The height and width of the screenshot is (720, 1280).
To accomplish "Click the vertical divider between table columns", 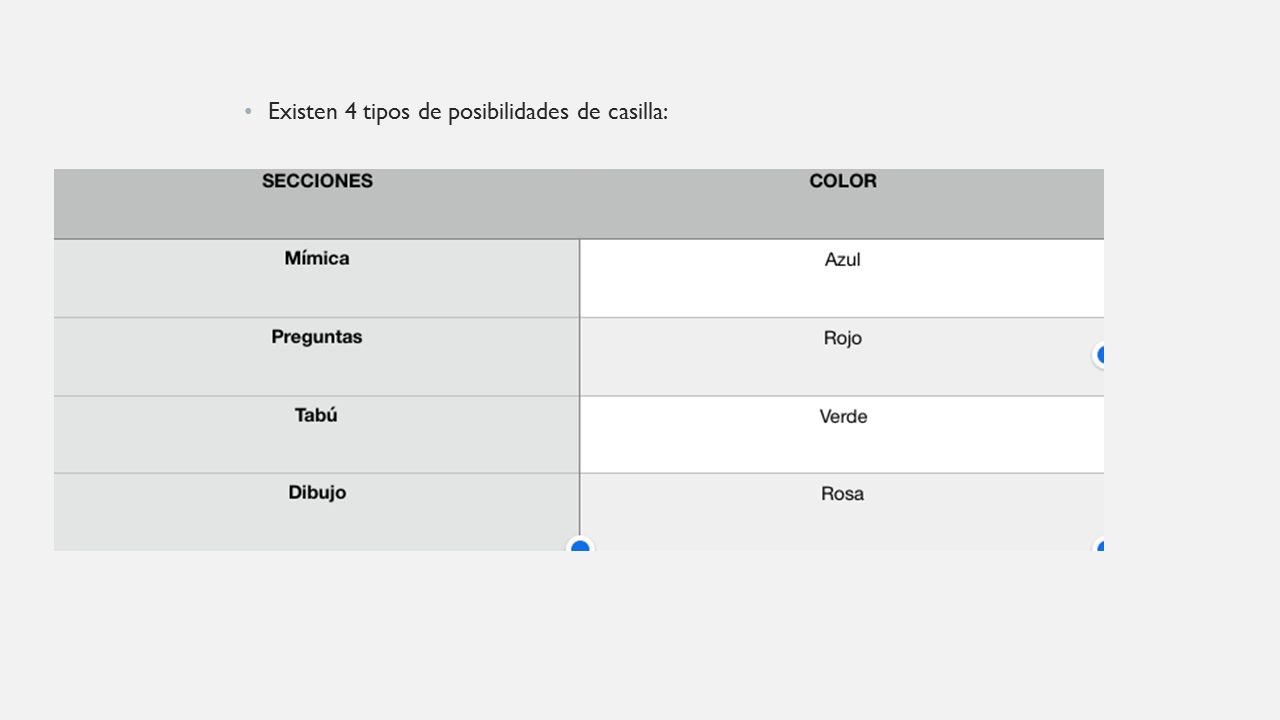I will (580, 394).
